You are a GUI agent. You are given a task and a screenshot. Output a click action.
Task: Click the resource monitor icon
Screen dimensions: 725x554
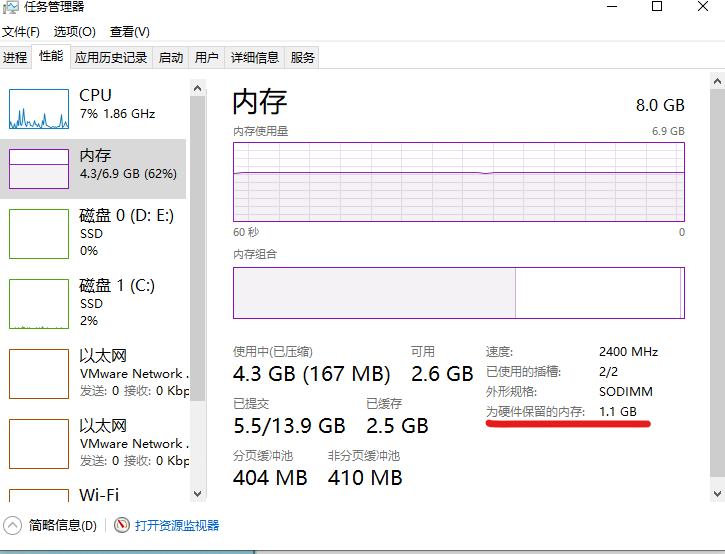click(122, 525)
